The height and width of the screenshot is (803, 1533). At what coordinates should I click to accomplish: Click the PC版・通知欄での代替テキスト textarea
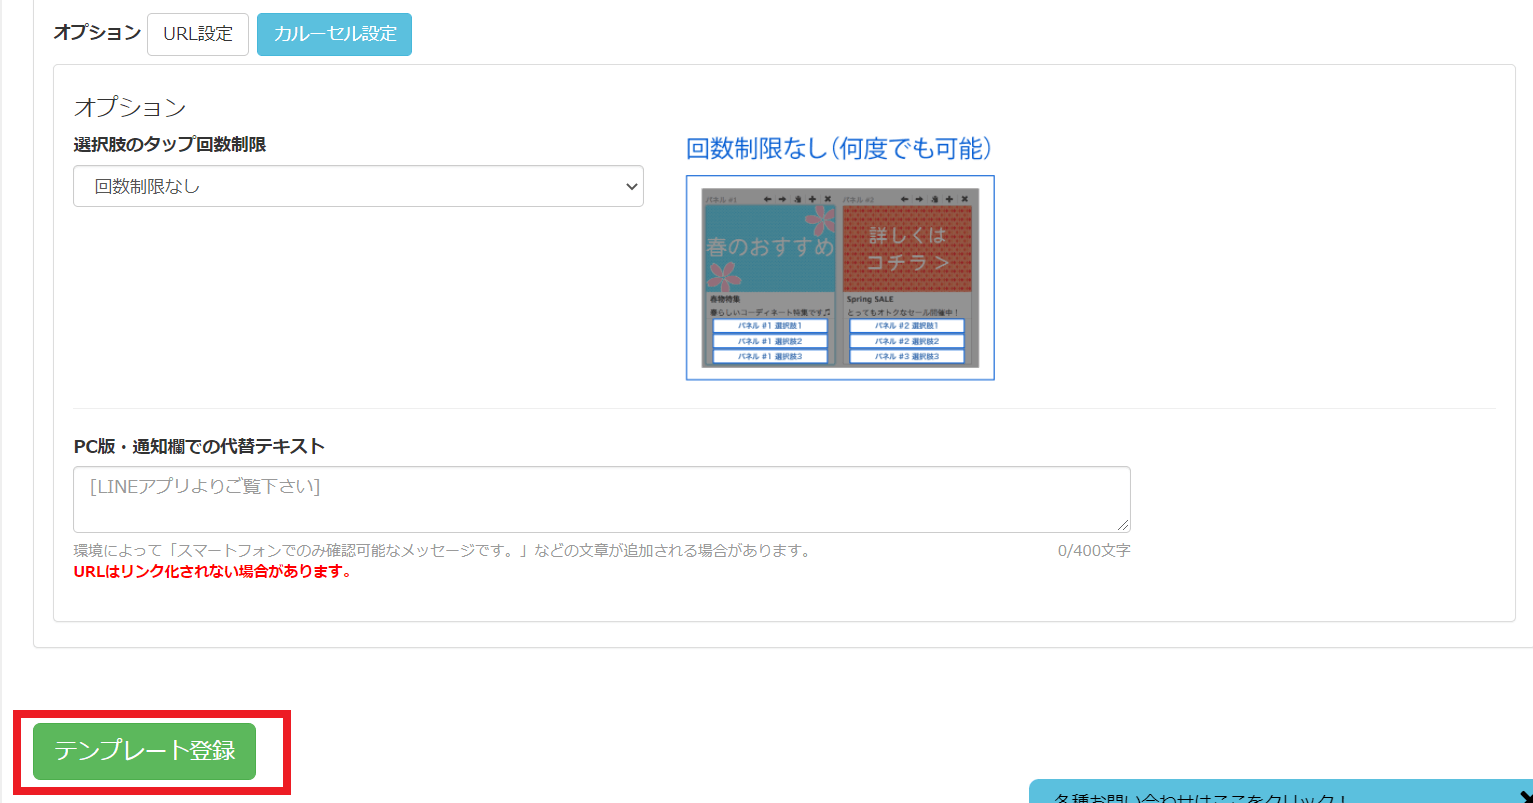[x=601, y=499]
